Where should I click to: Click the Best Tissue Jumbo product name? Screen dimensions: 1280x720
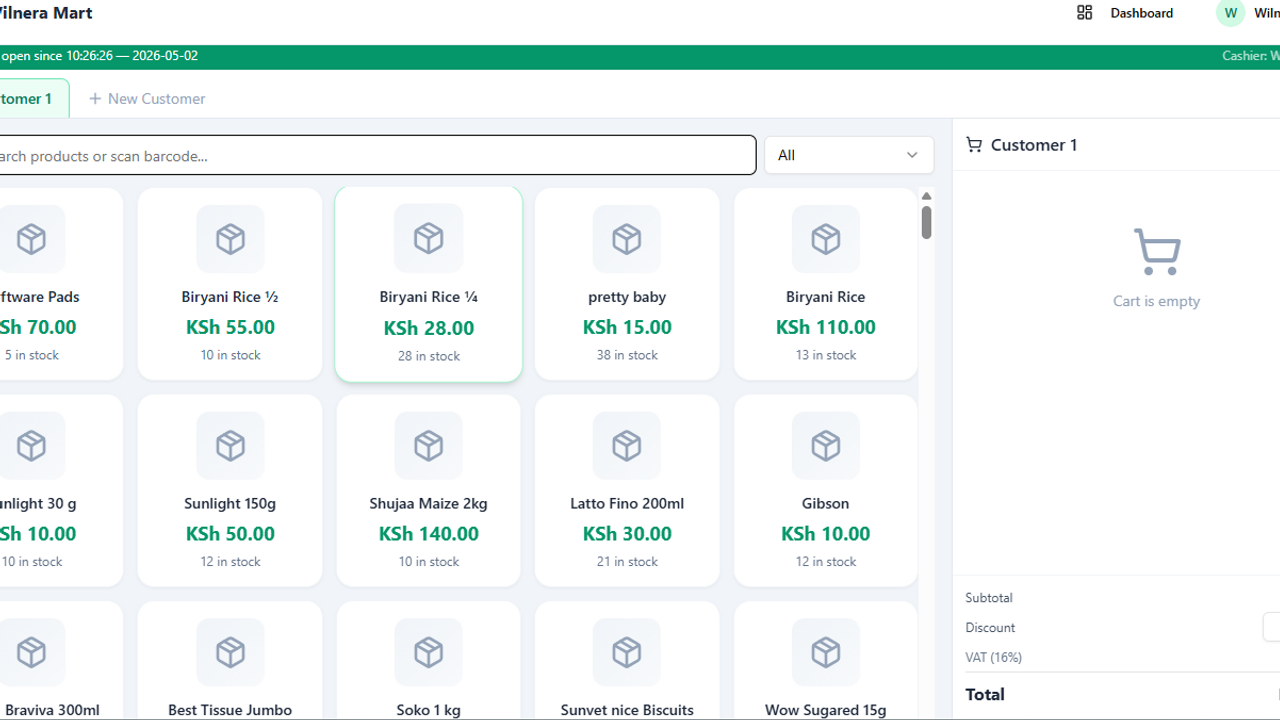(x=230, y=710)
